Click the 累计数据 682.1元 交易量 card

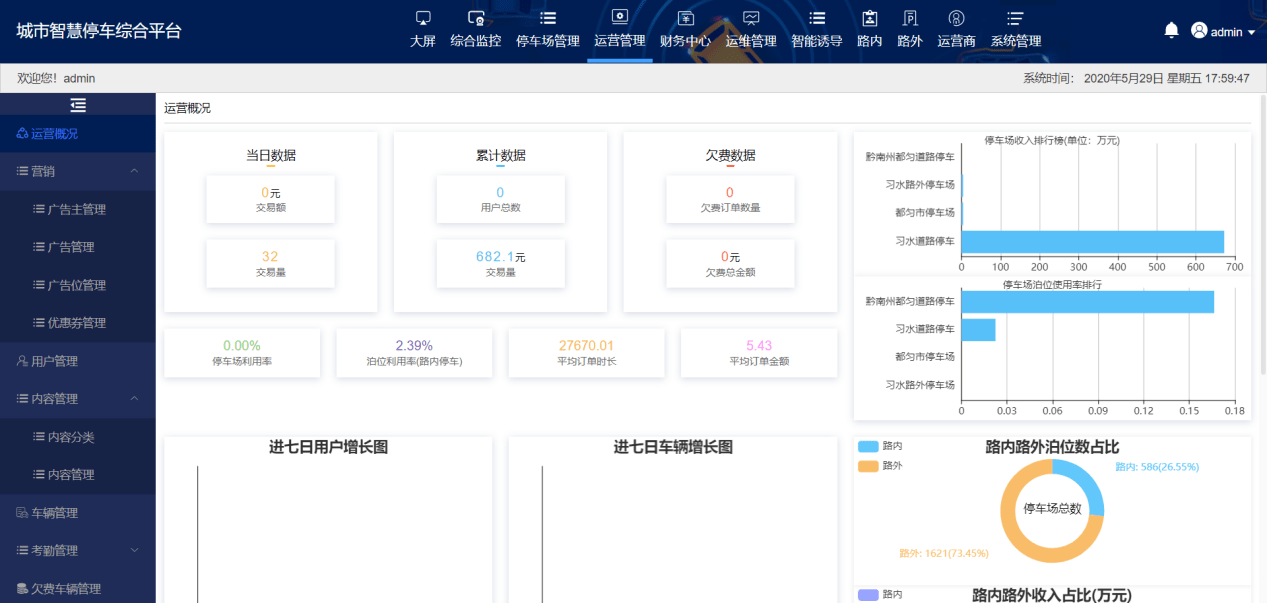coord(500,263)
